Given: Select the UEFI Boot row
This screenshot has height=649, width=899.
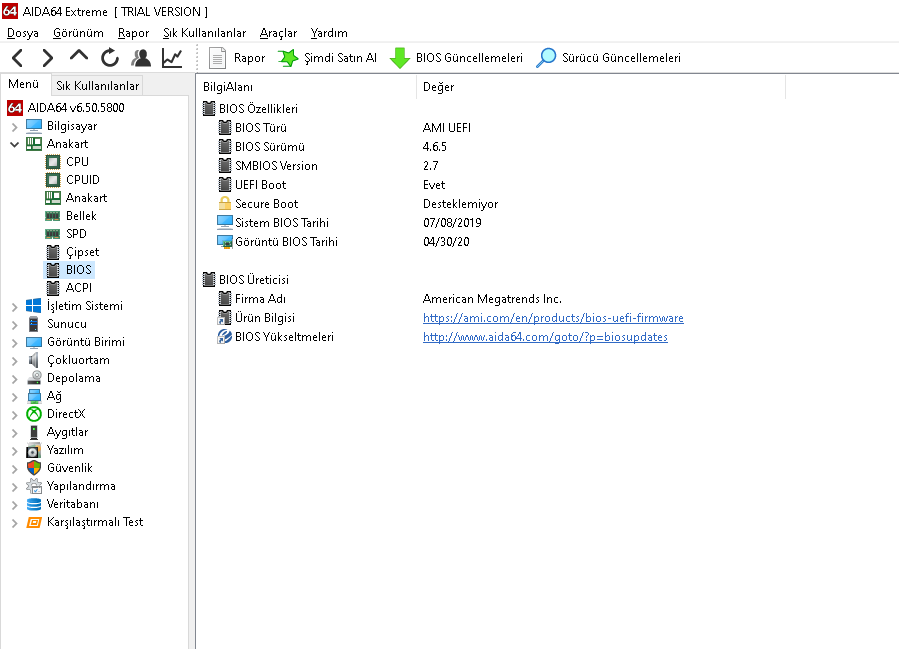Looking at the screenshot, I should pos(493,185).
